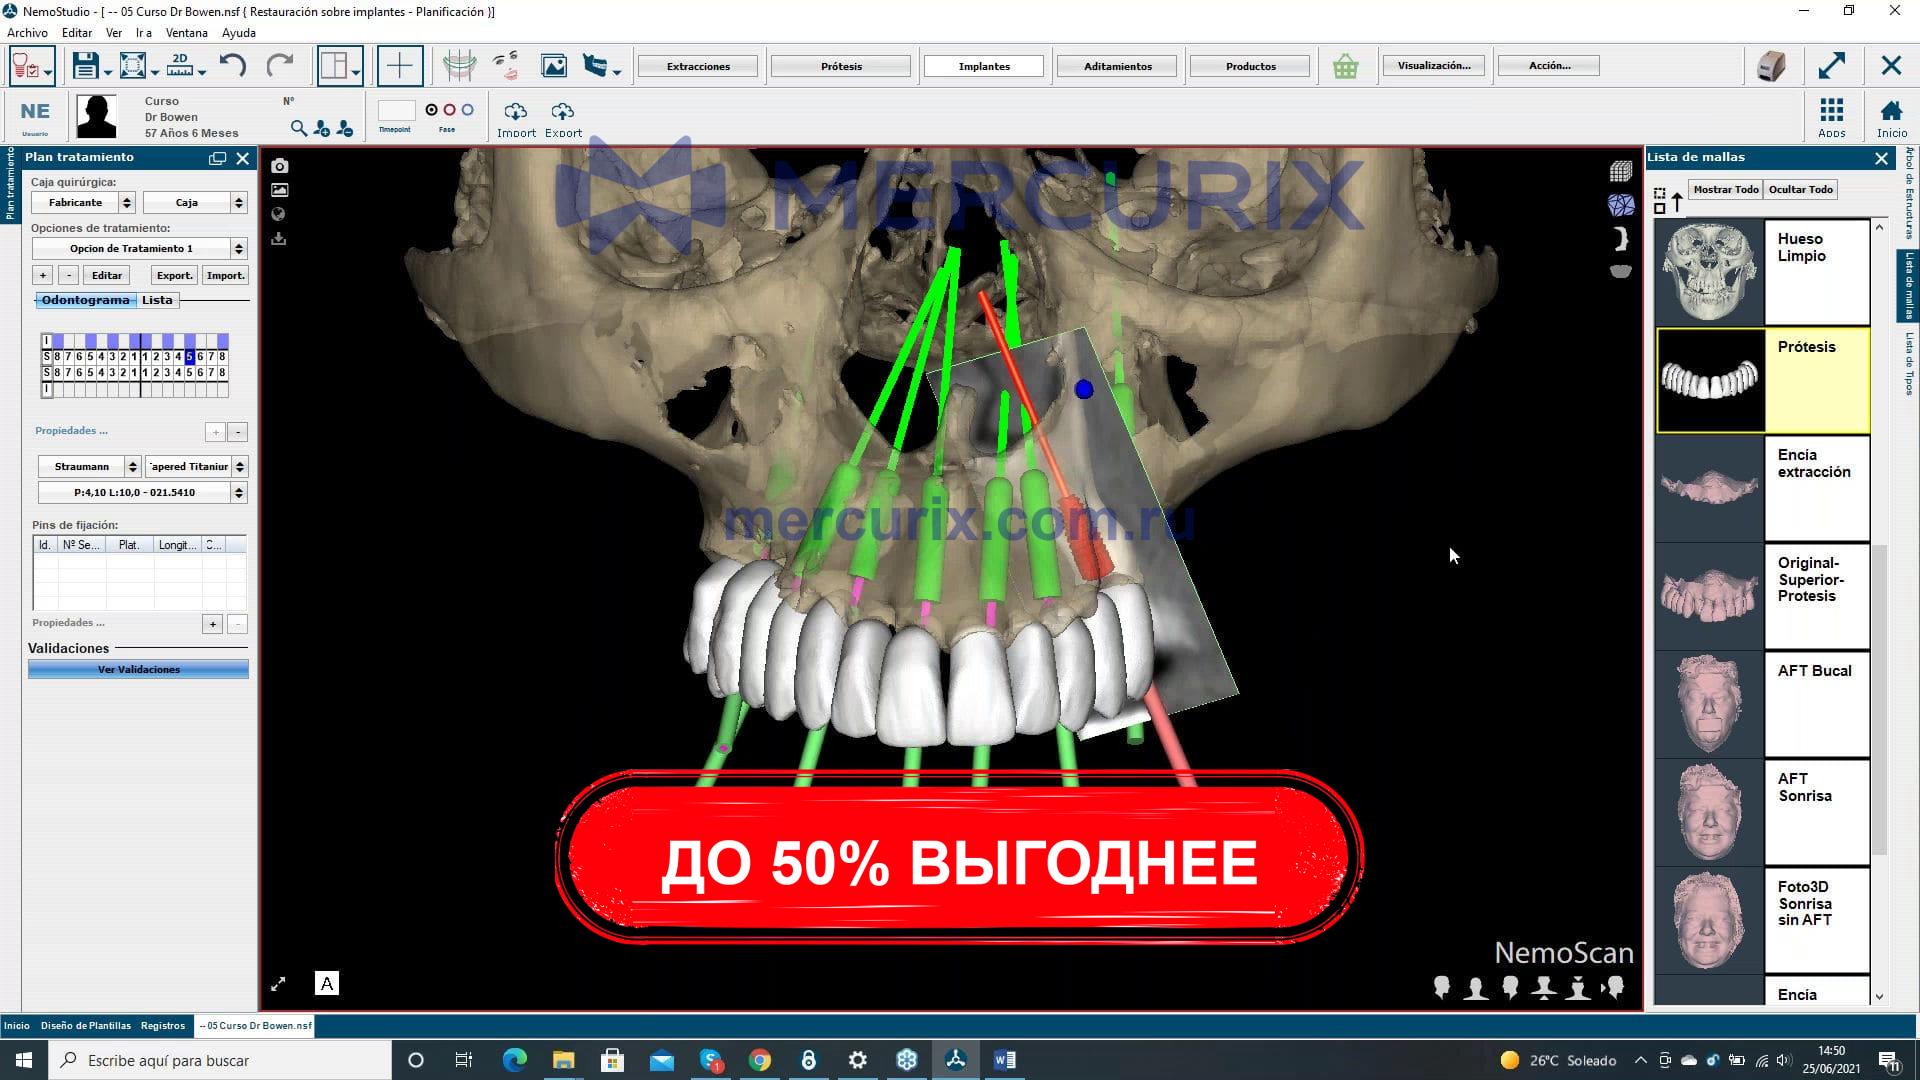
Task: Click the globe icon in viewport sidebar
Action: click(279, 214)
